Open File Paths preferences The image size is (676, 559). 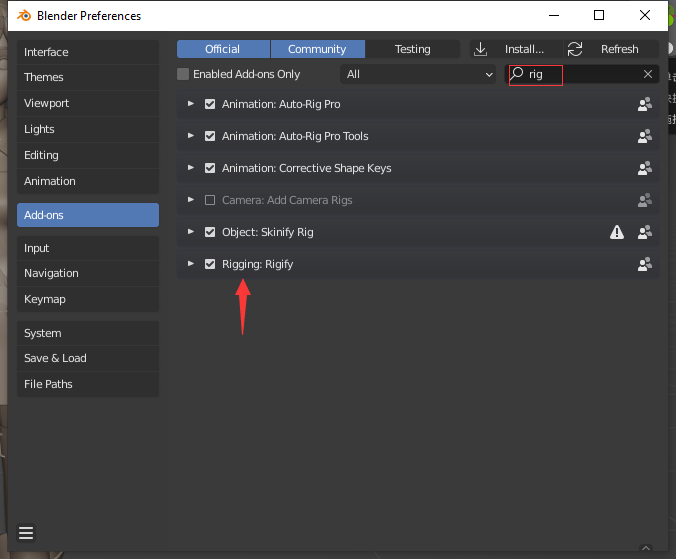pos(88,384)
